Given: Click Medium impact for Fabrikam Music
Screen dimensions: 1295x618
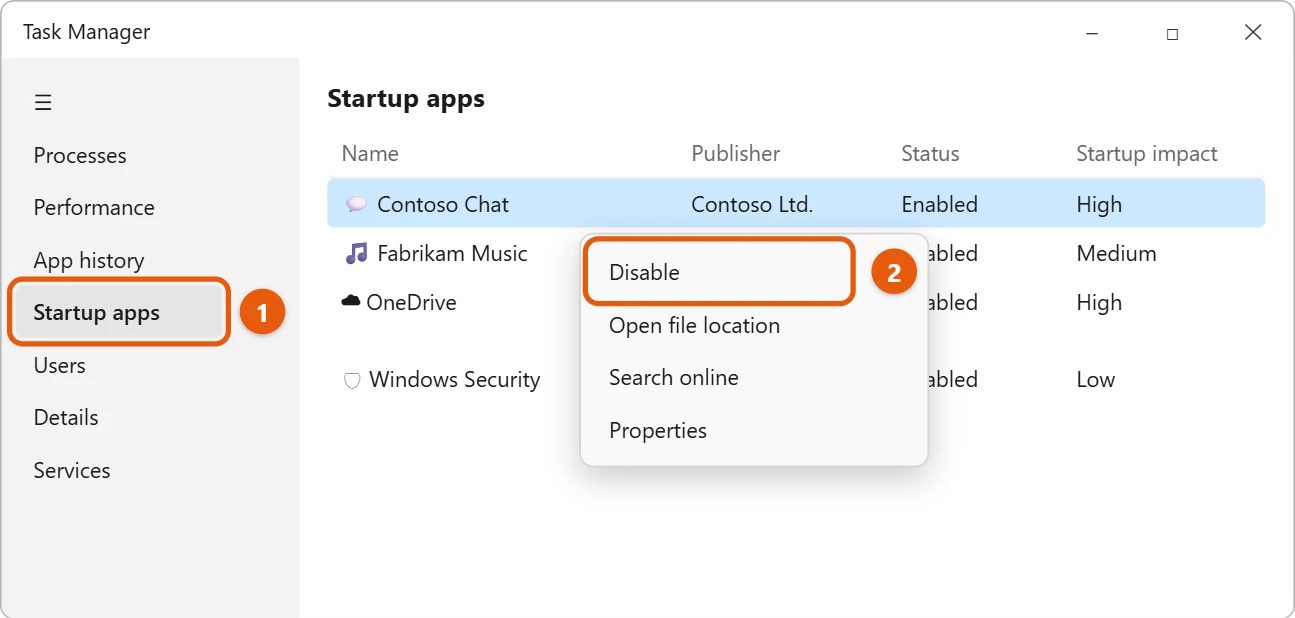Looking at the screenshot, I should [1116, 253].
